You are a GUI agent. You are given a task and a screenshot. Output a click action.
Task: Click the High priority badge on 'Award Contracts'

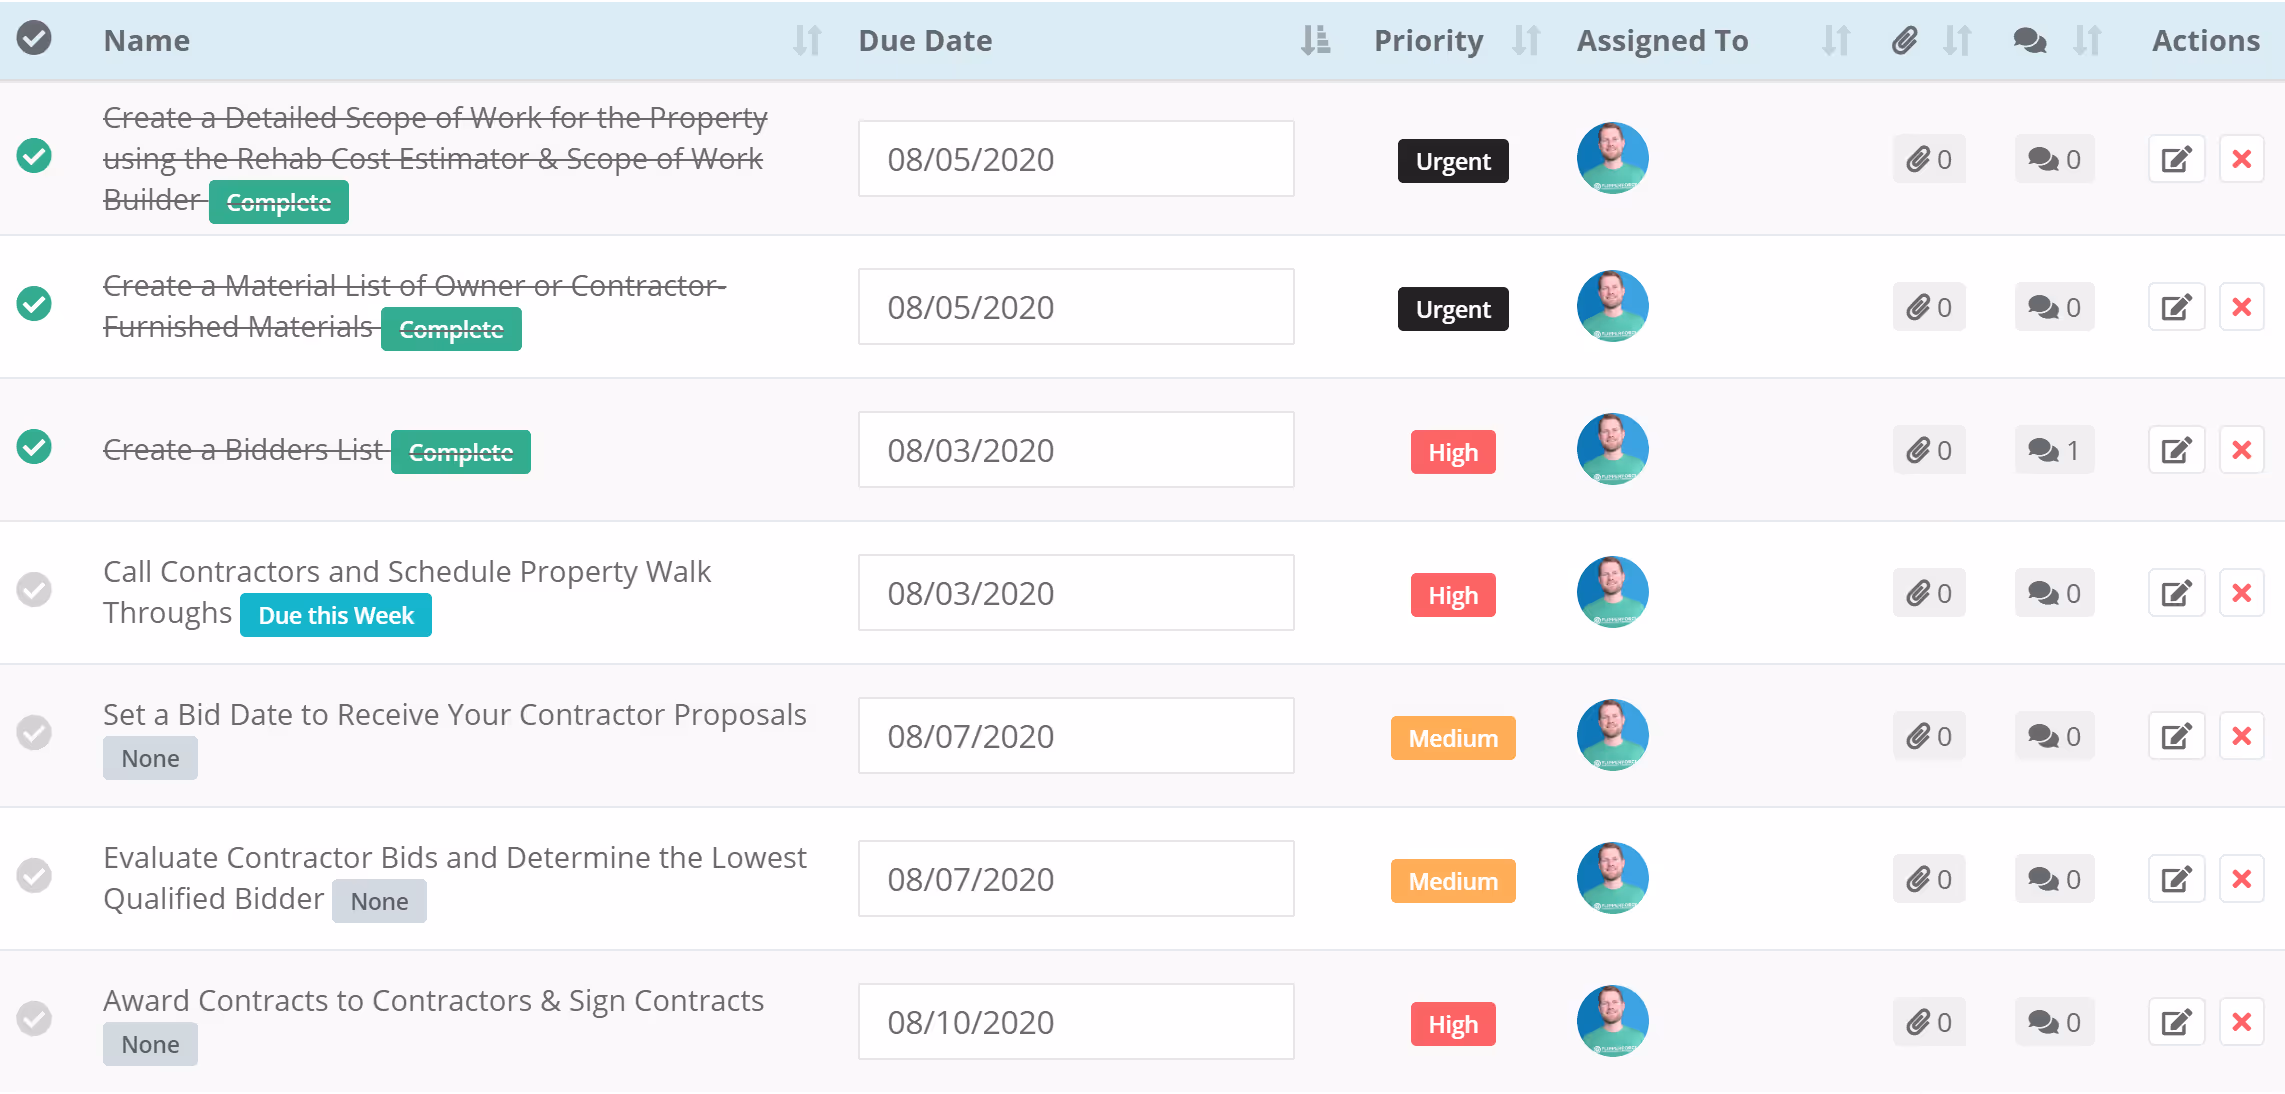pyautogui.click(x=1453, y=1024)
